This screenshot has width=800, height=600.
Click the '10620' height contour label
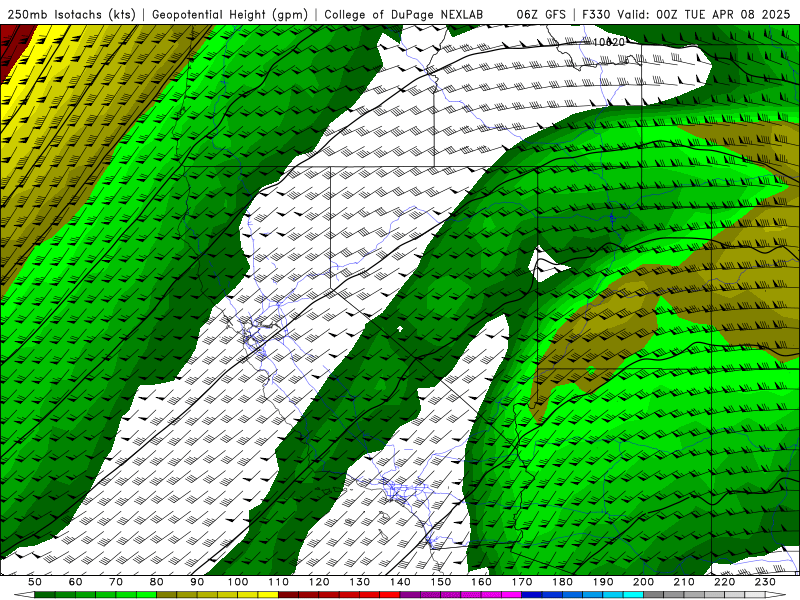609,42
